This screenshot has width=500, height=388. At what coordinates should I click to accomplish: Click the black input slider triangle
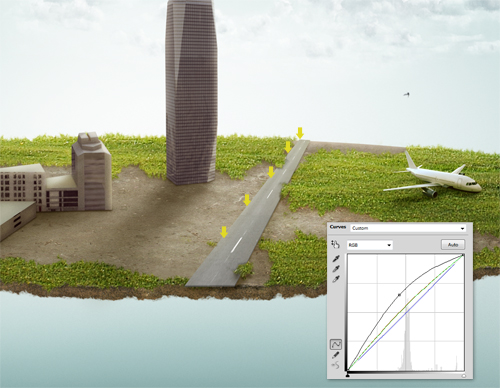point(348,375)
